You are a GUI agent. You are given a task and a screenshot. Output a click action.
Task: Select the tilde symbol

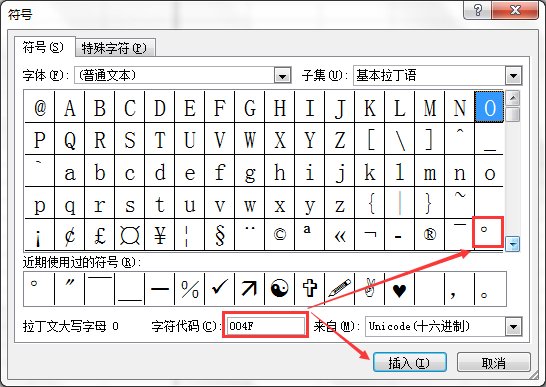pos(459,203)
